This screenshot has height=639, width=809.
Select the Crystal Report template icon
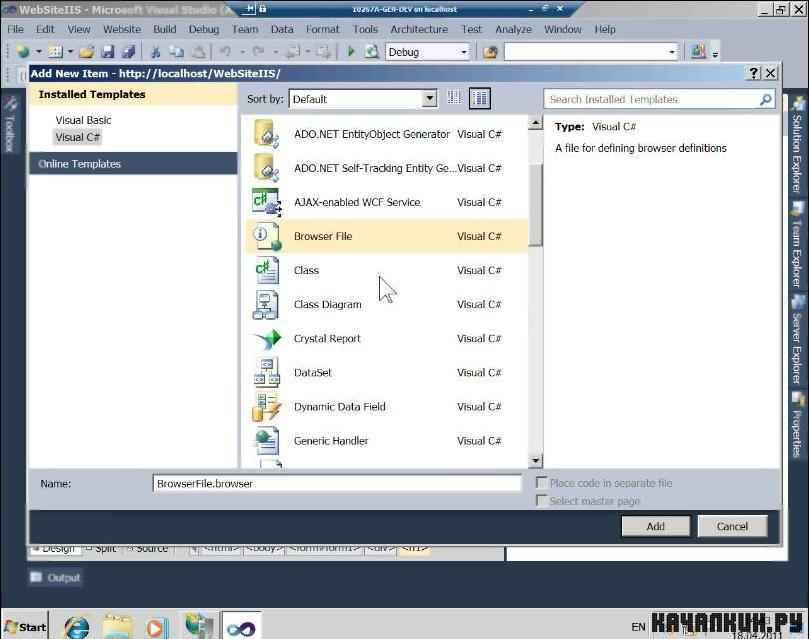(266, 338)
